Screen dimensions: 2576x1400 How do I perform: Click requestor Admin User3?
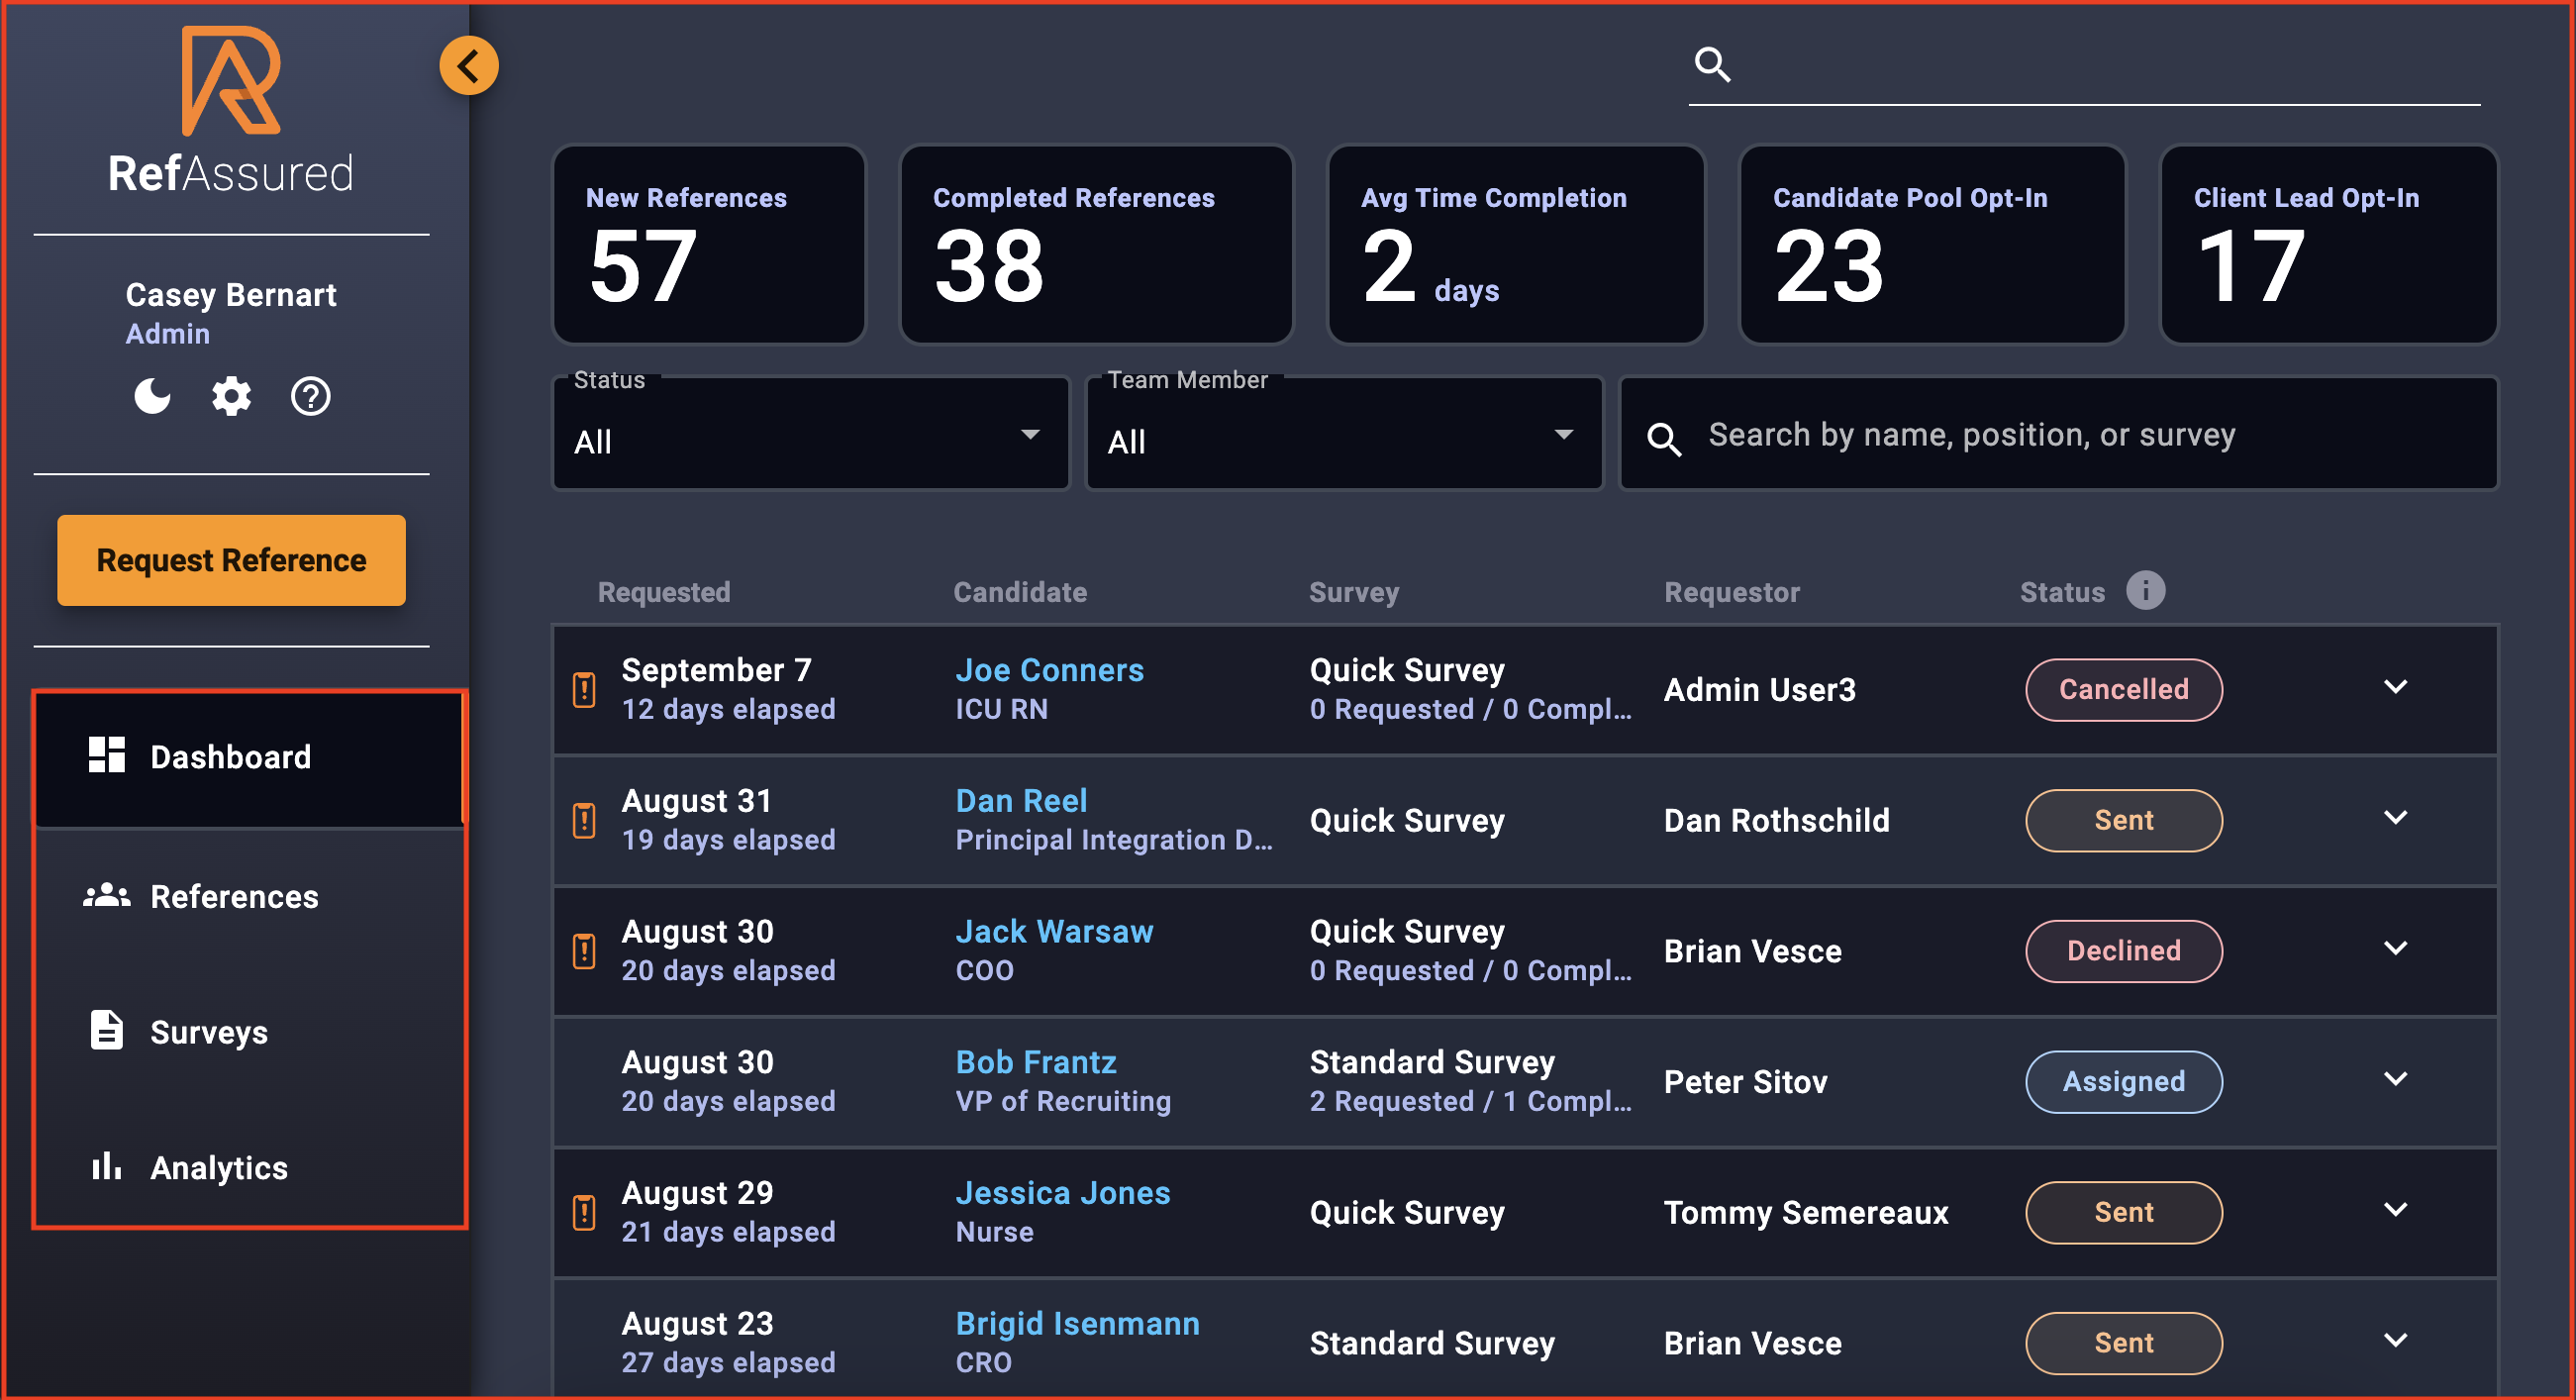click(1759, 690)
